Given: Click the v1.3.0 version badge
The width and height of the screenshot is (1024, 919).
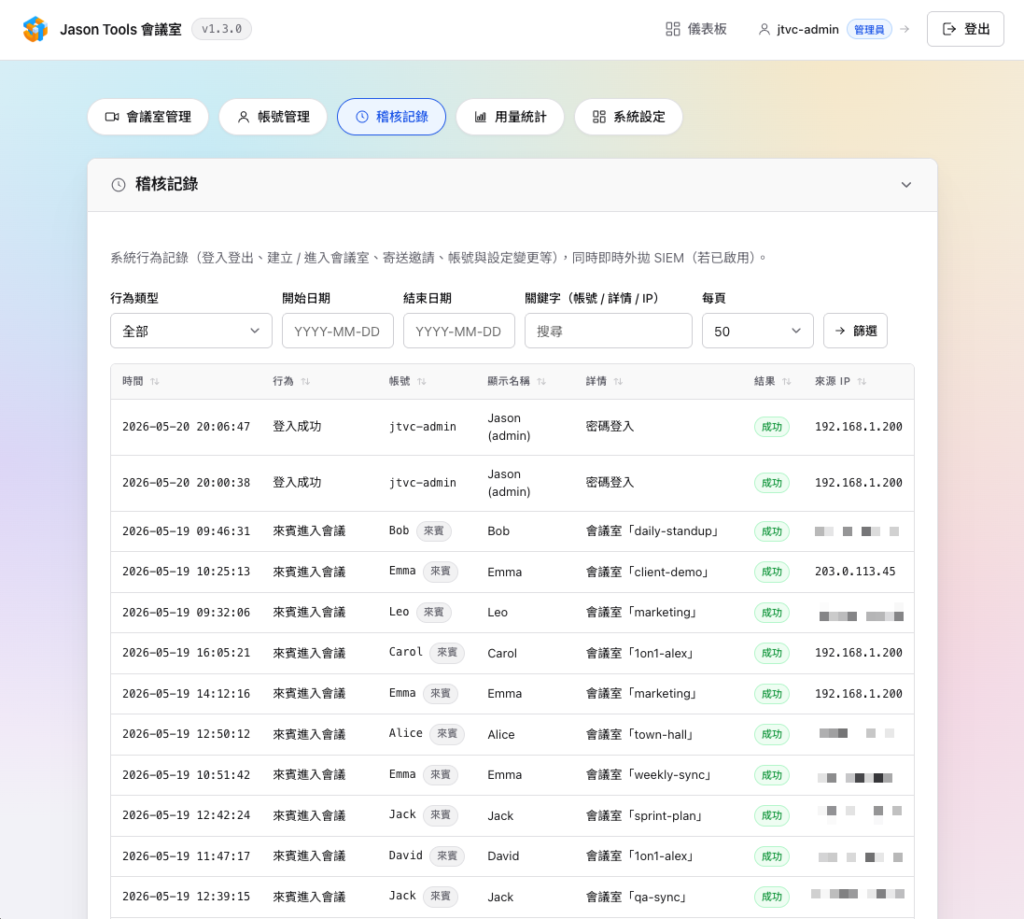Looking at the screenshot, I should pos(221,29).
